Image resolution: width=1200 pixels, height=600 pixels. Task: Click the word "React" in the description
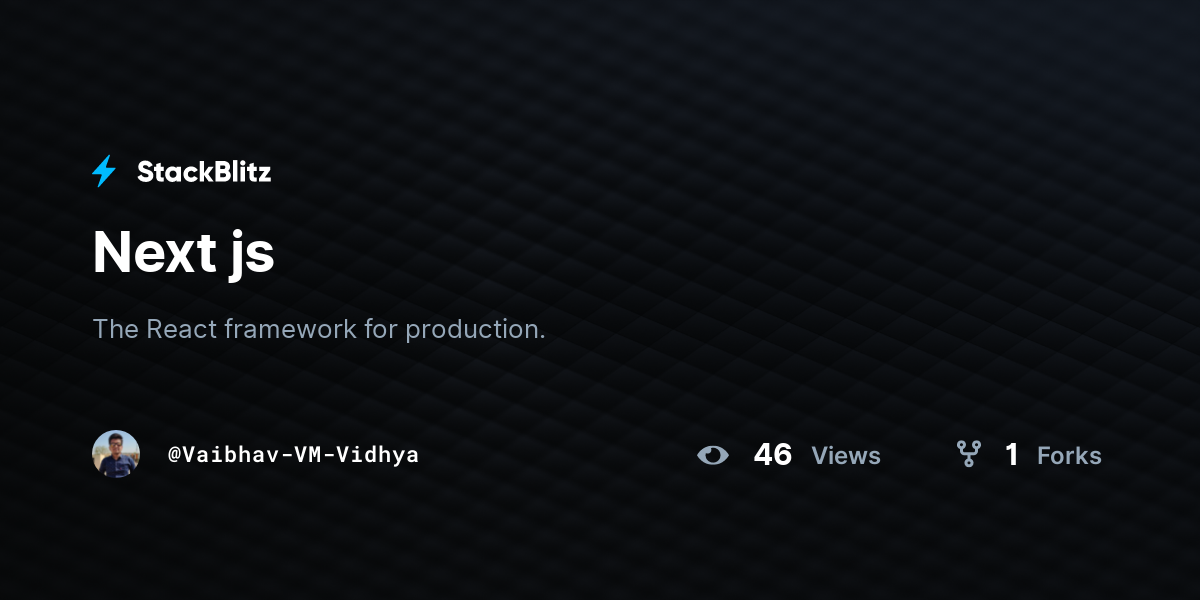click(181, 329)
